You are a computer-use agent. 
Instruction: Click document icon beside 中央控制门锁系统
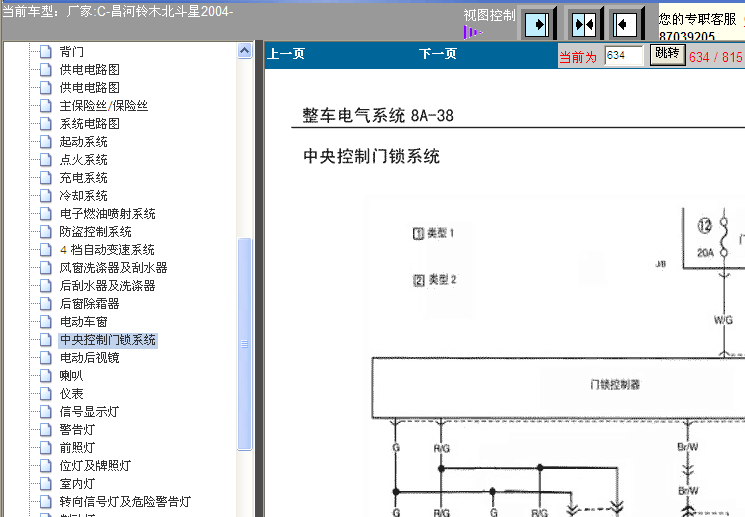point(46,340)
